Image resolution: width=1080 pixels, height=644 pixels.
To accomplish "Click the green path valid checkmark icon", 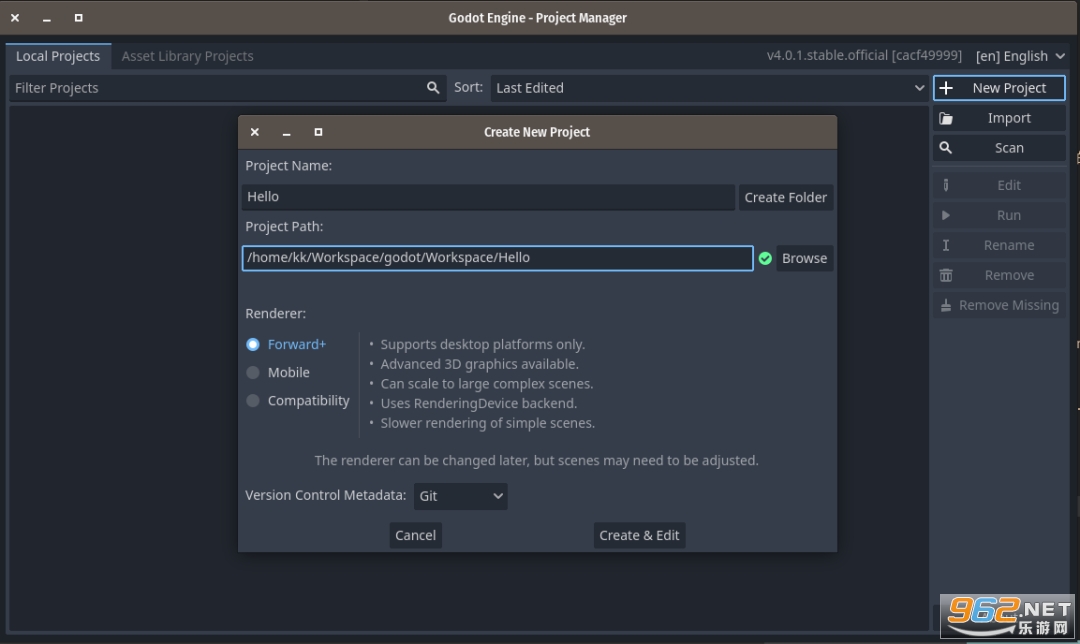I will 765,258.
